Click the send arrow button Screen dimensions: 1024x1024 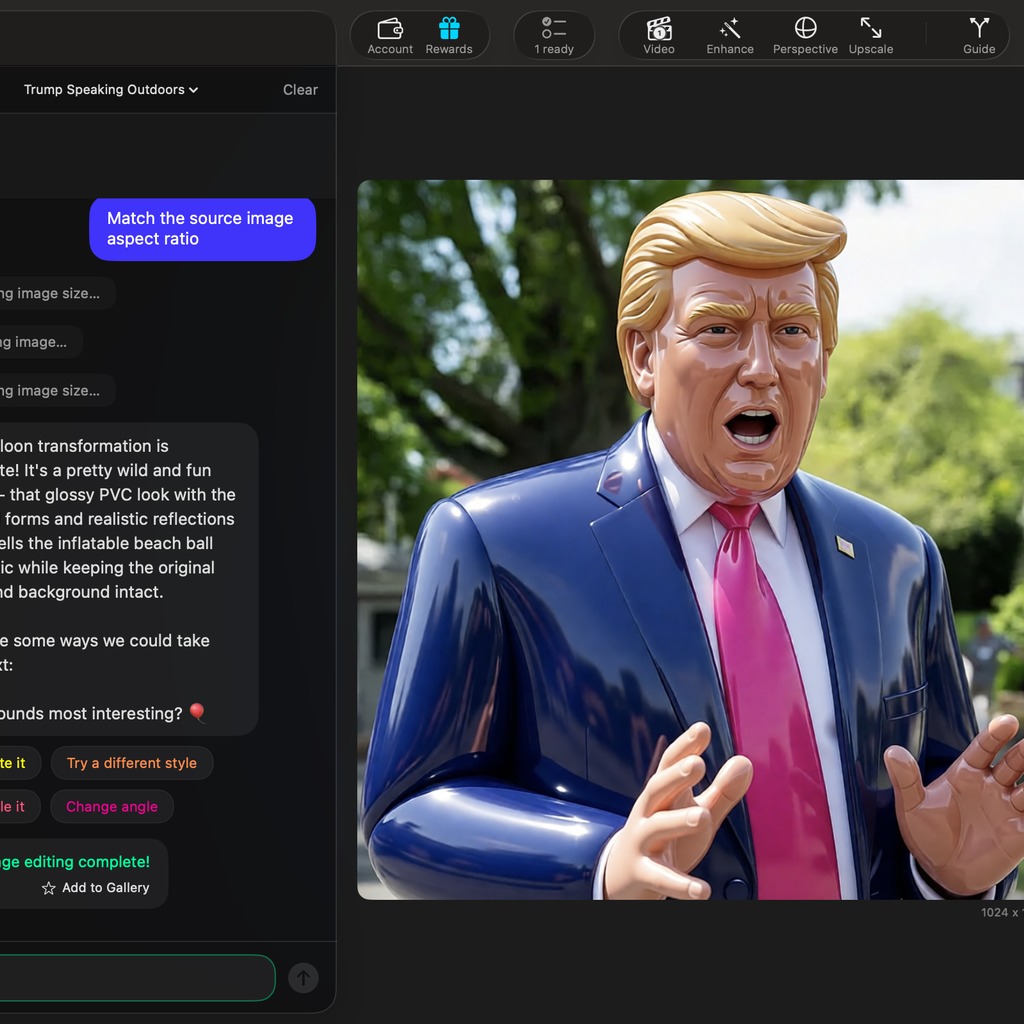click(x=303, y=978)
